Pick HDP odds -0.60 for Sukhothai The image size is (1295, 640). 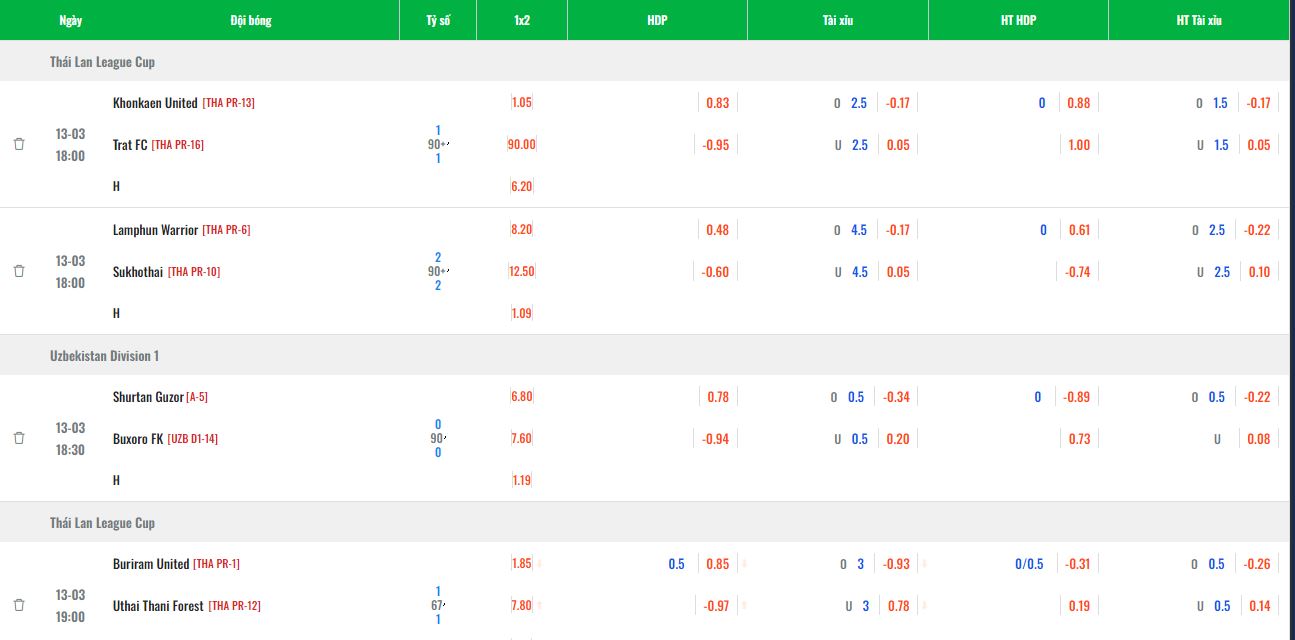point(715,272)
